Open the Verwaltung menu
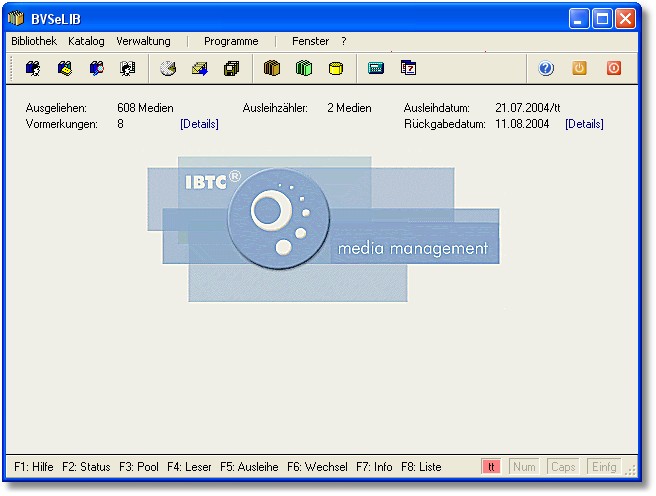The image size is (656, 496). 143,41
